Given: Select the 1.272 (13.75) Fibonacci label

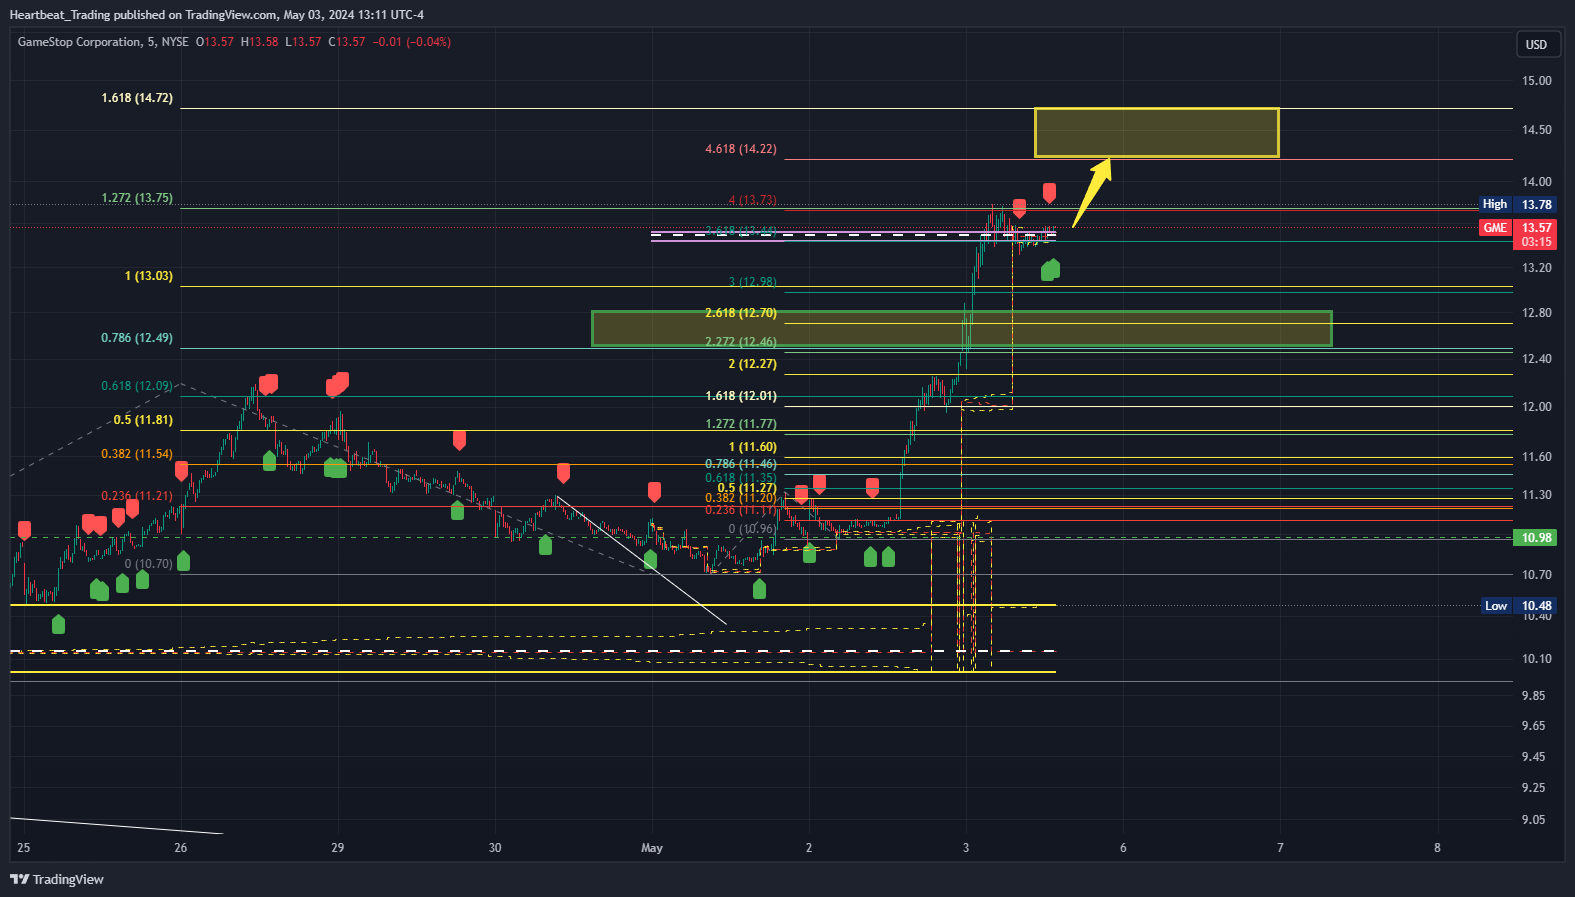Looking at the screenshot, I should pos(137,198).
